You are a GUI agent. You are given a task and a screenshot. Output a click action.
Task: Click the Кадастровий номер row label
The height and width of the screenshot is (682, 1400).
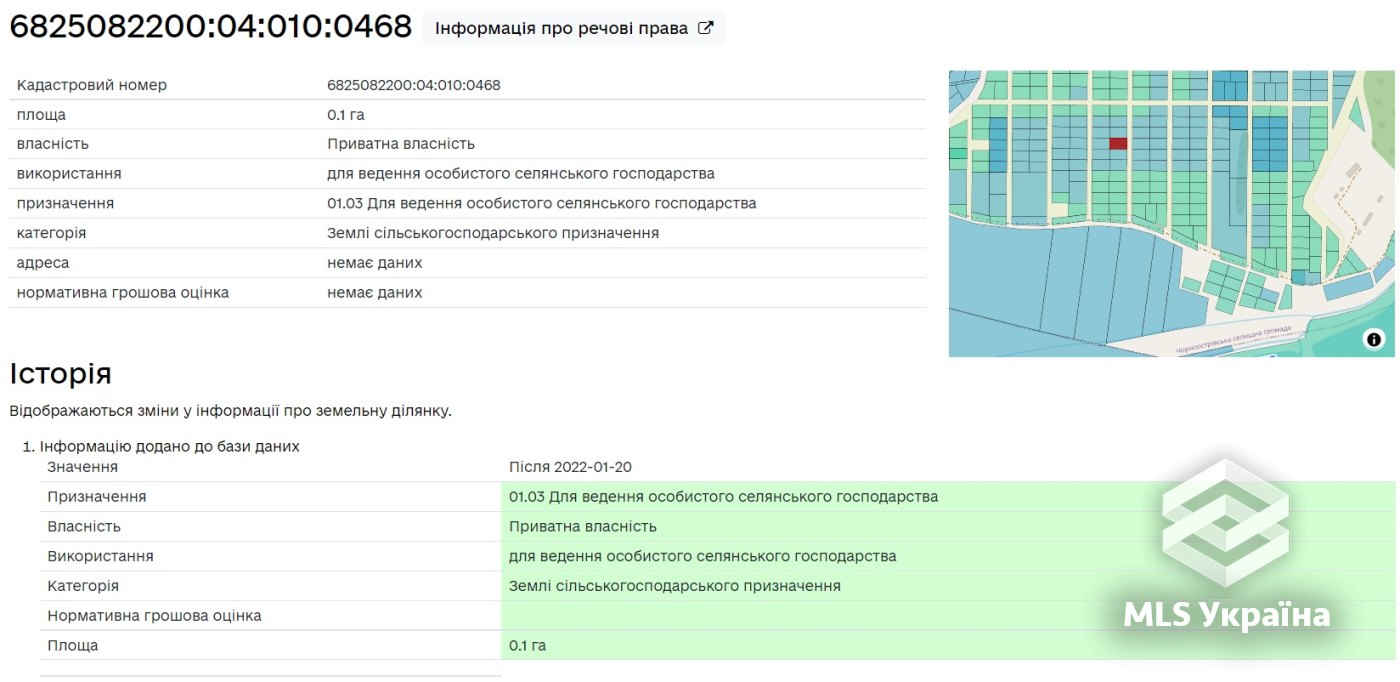[92, 85]
